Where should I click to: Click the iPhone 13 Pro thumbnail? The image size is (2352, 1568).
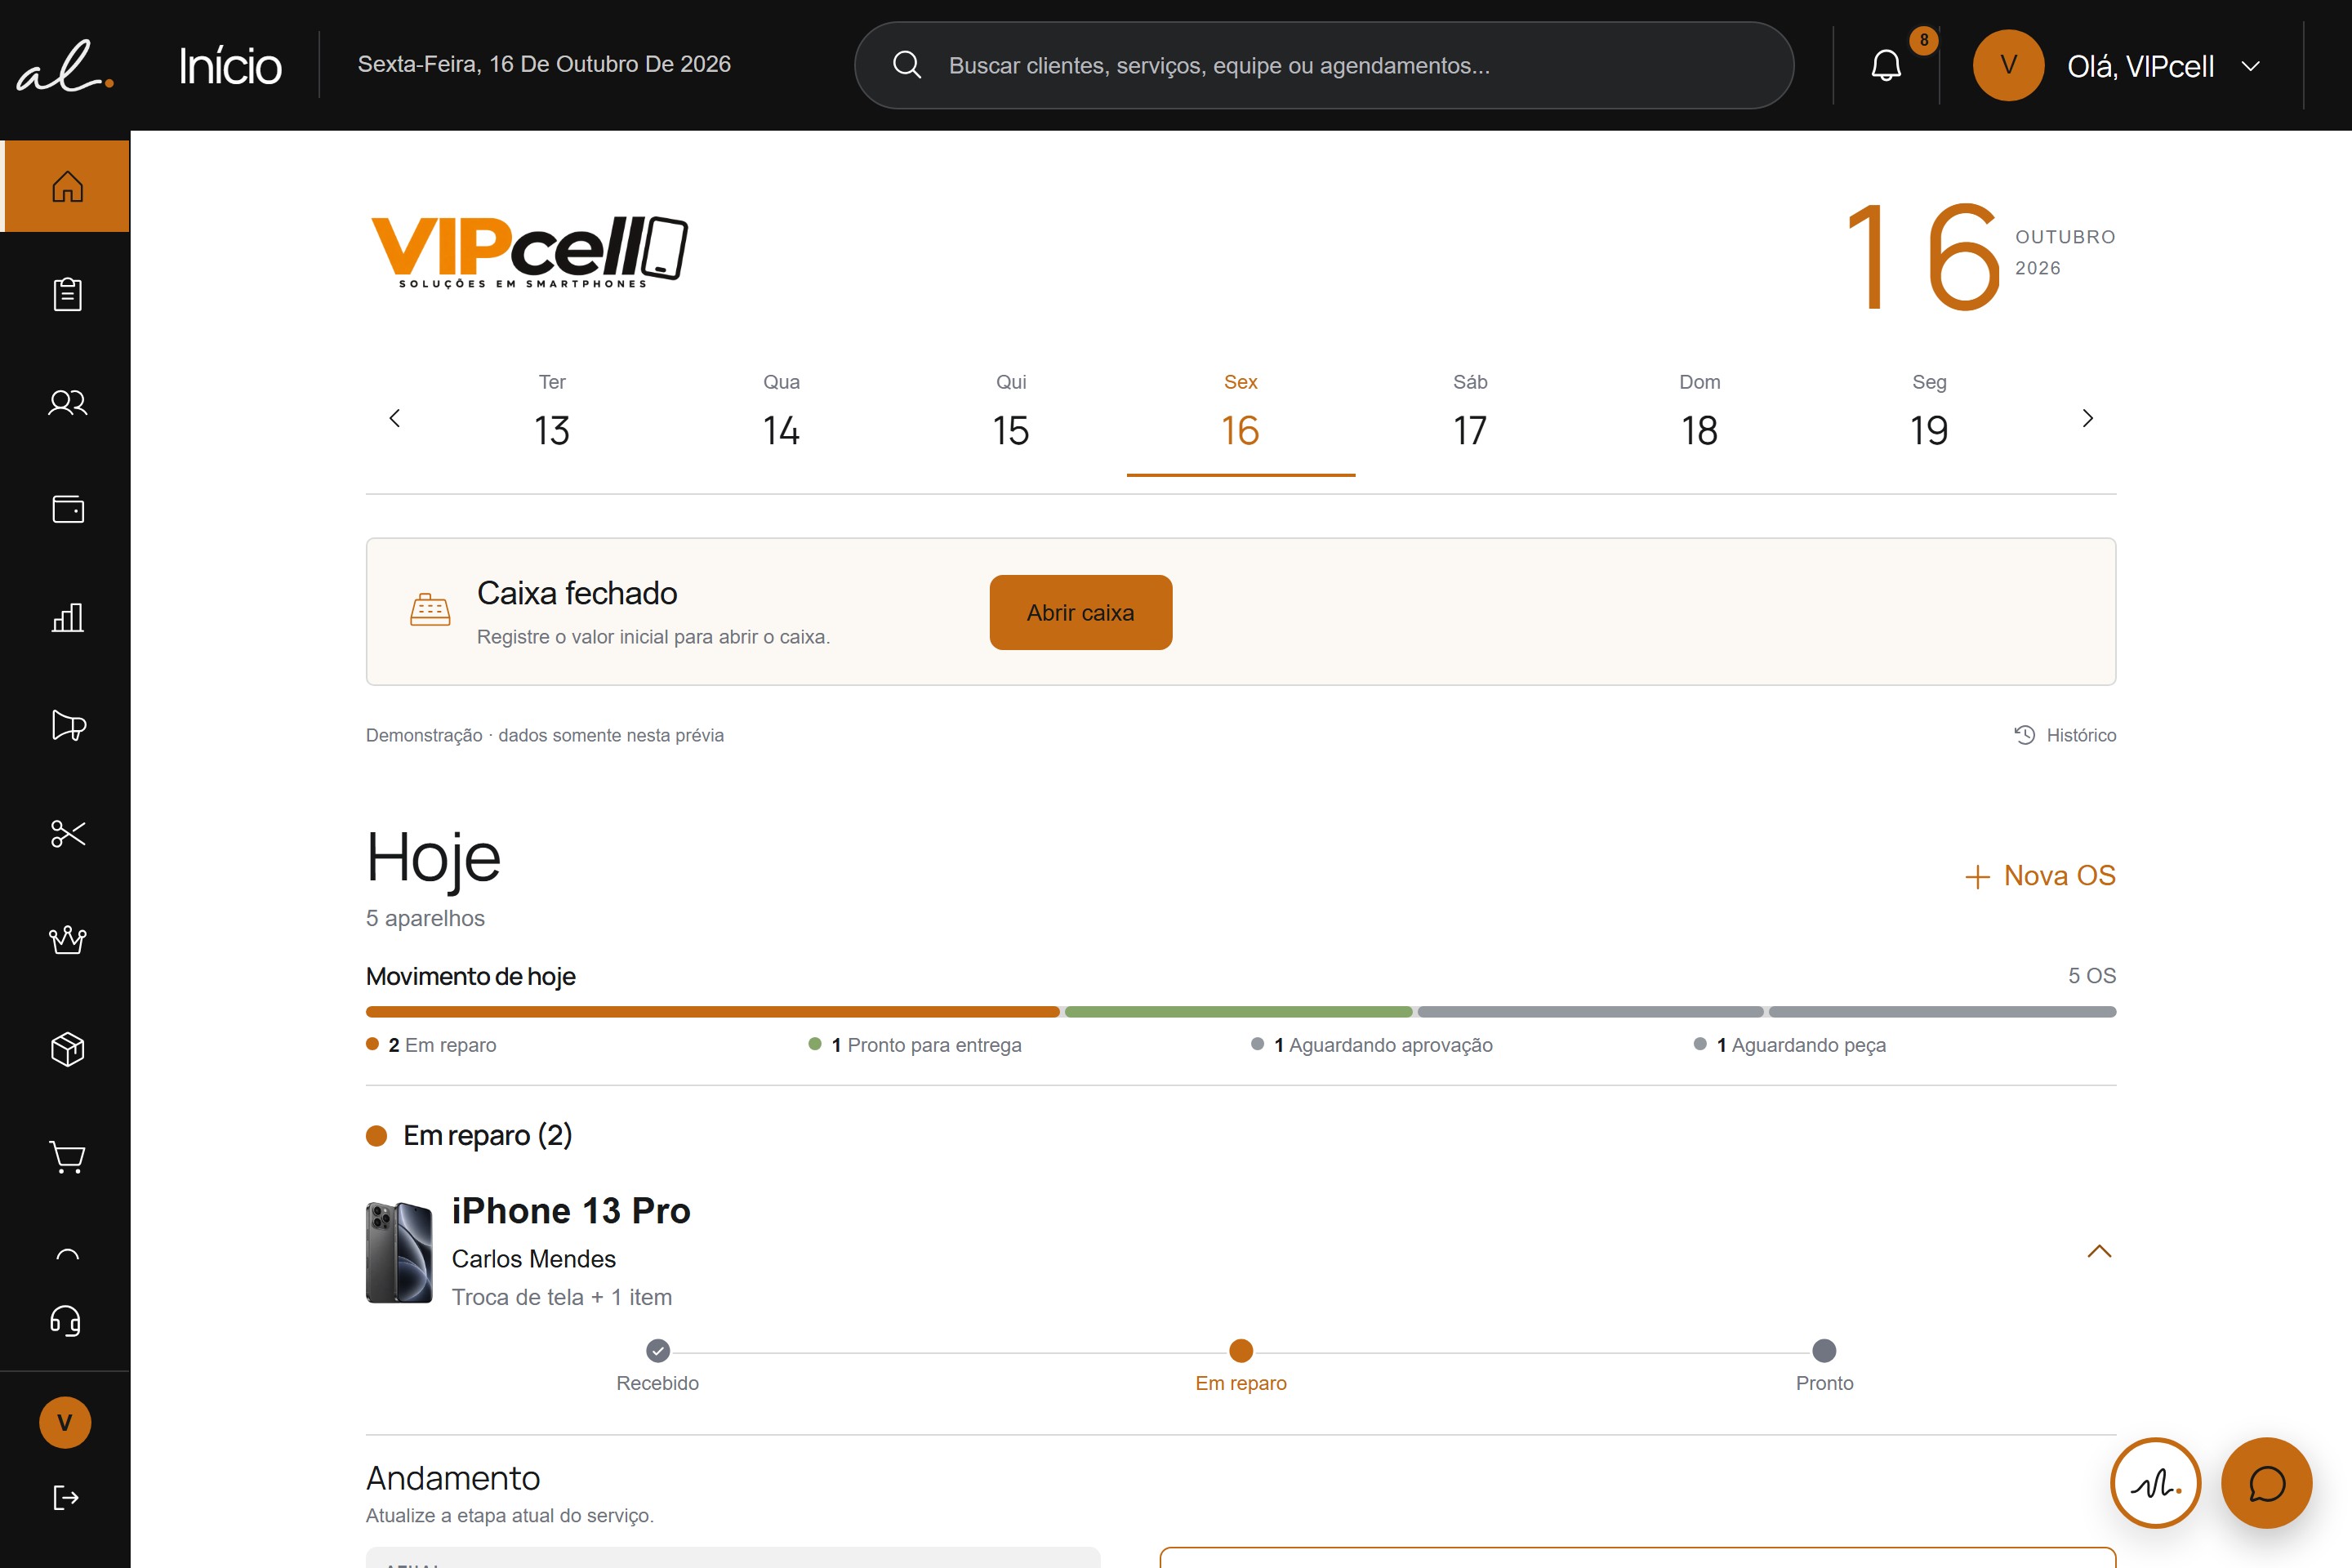(399, 1253)
